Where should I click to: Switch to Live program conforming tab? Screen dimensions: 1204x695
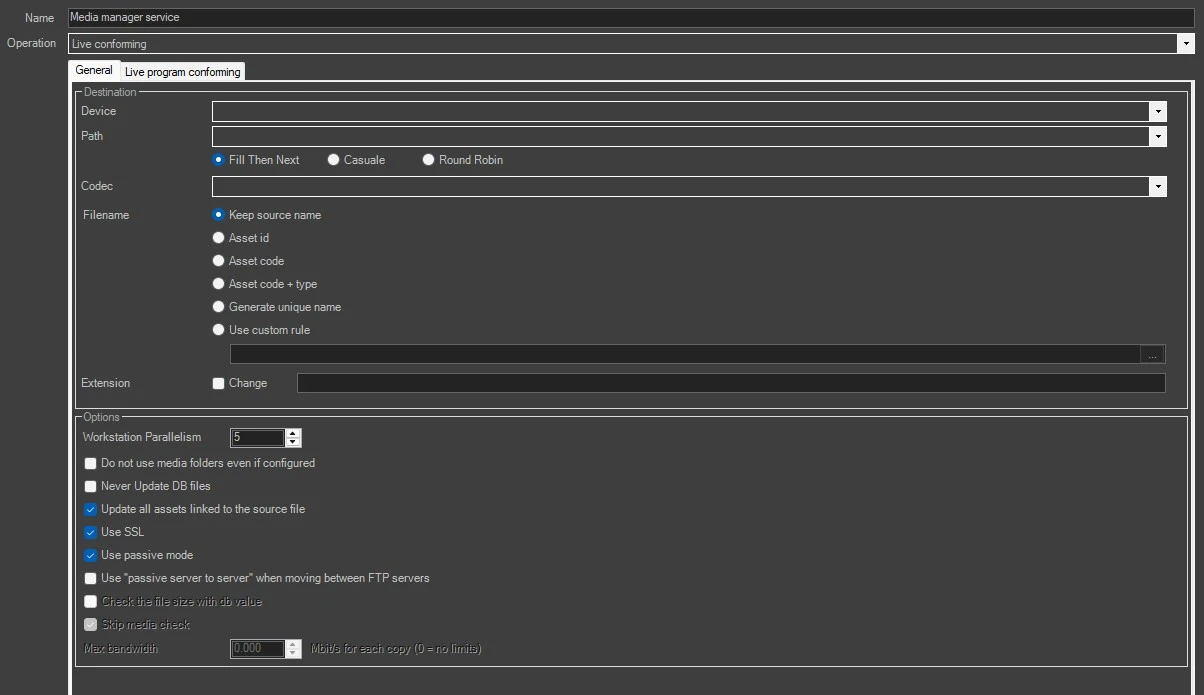click(182, 72)
